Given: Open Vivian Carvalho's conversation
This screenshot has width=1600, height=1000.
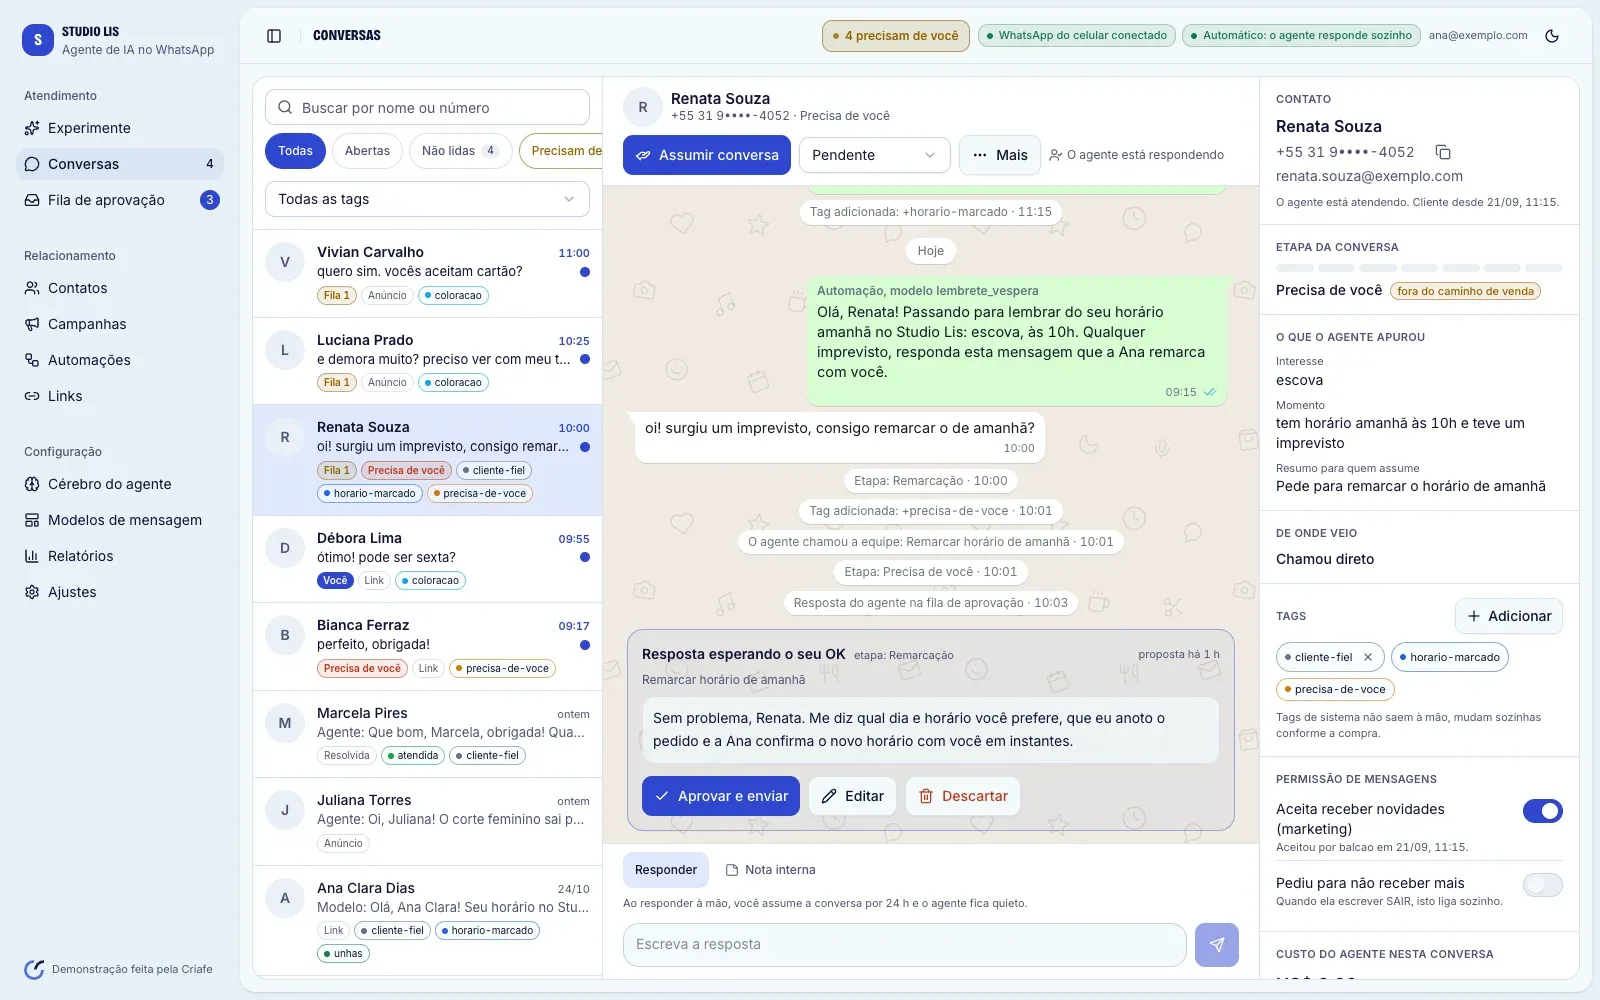Looking at the screenshot, I should [x=427, y=274].
